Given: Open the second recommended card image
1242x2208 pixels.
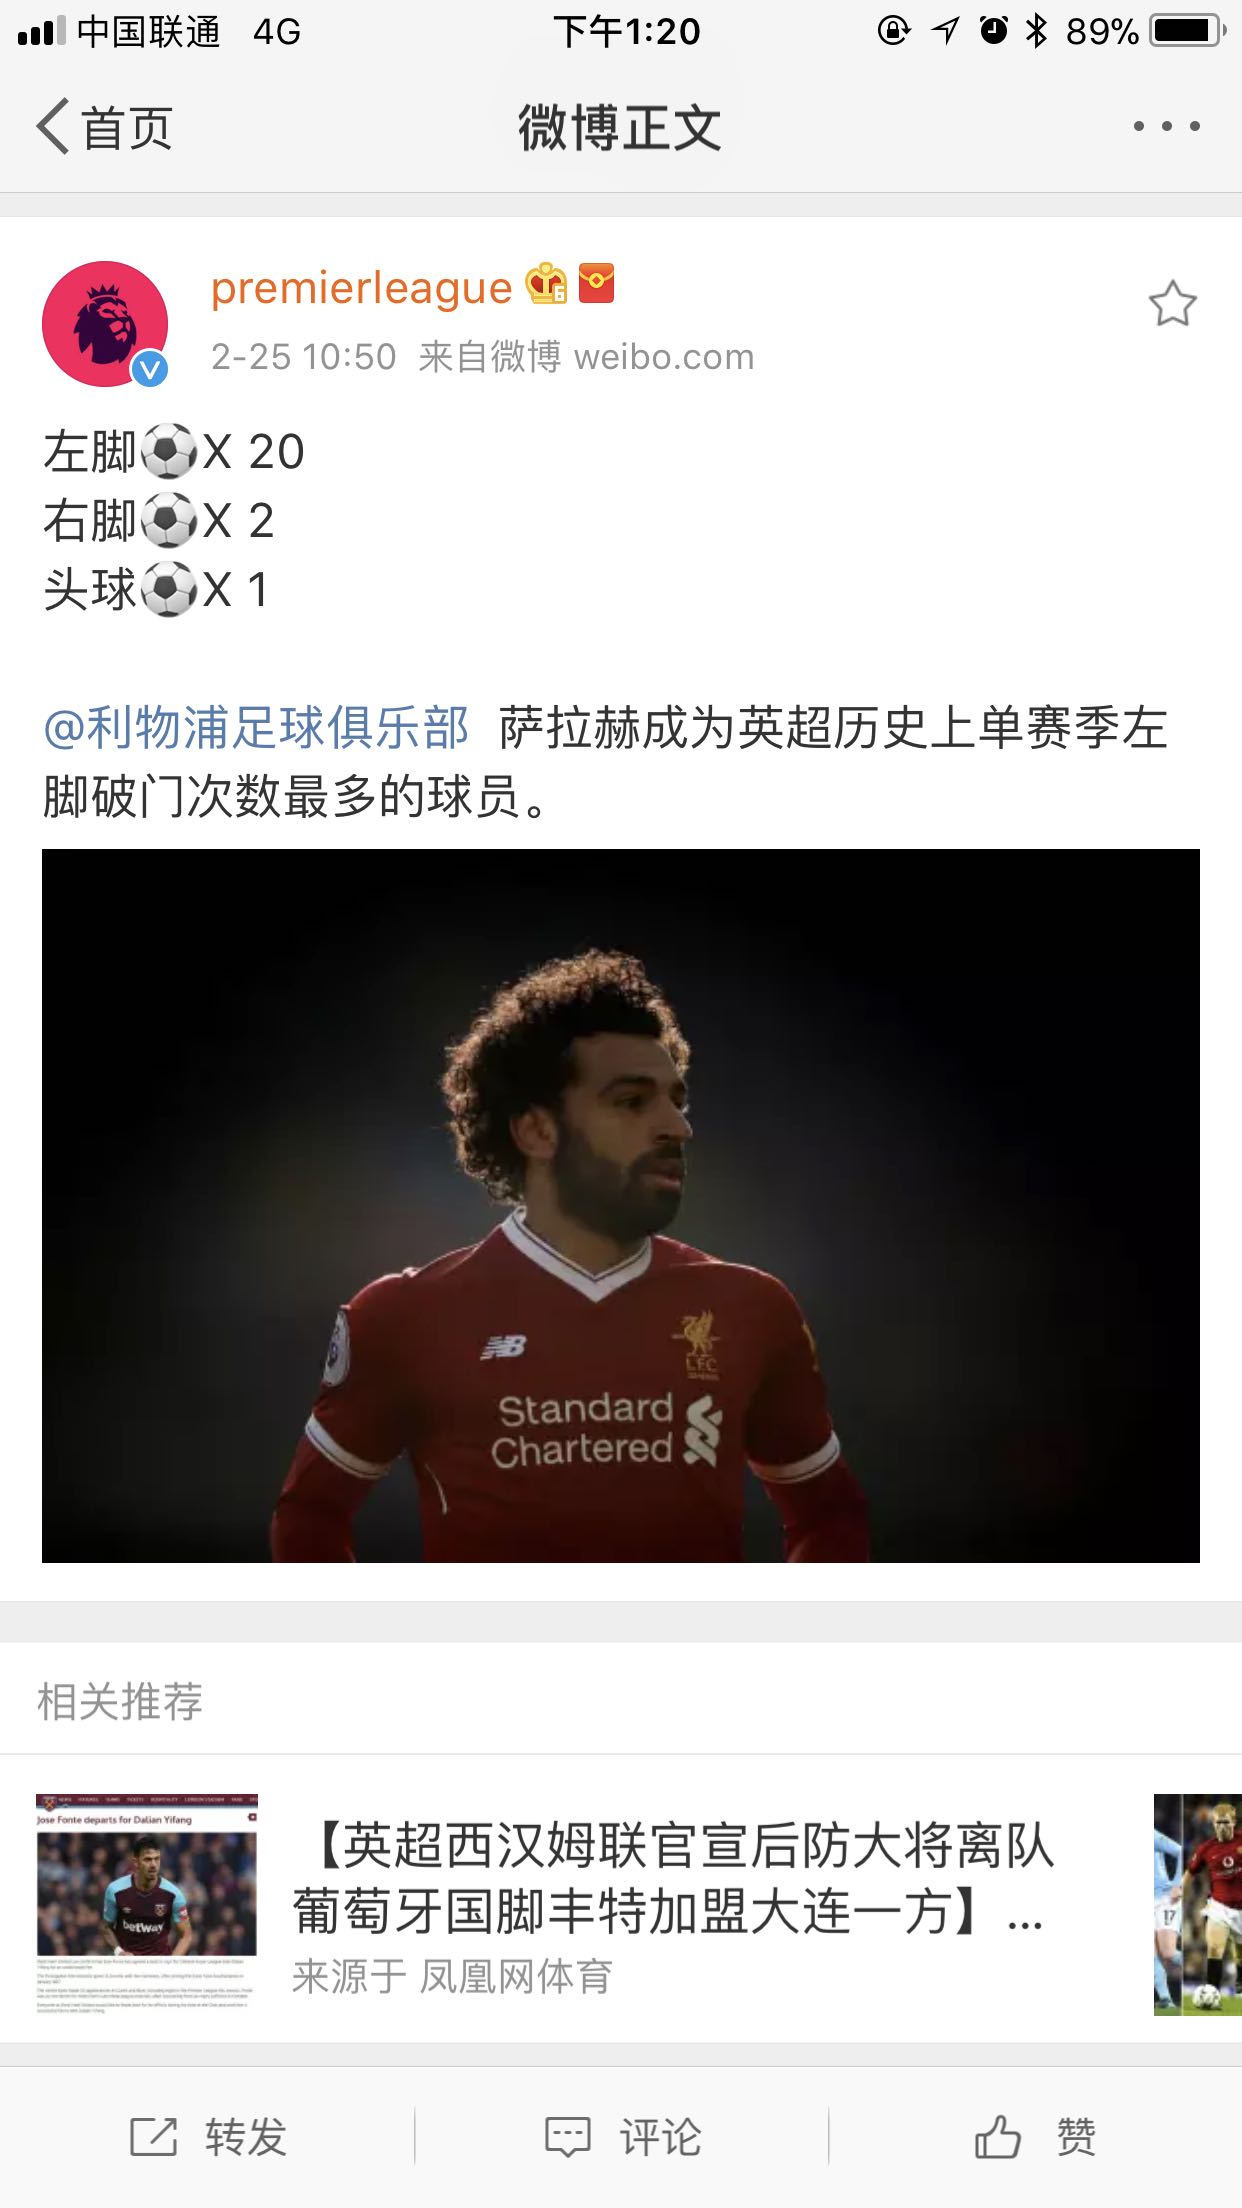Looking at the screenshot, I should (1198, 1904).
